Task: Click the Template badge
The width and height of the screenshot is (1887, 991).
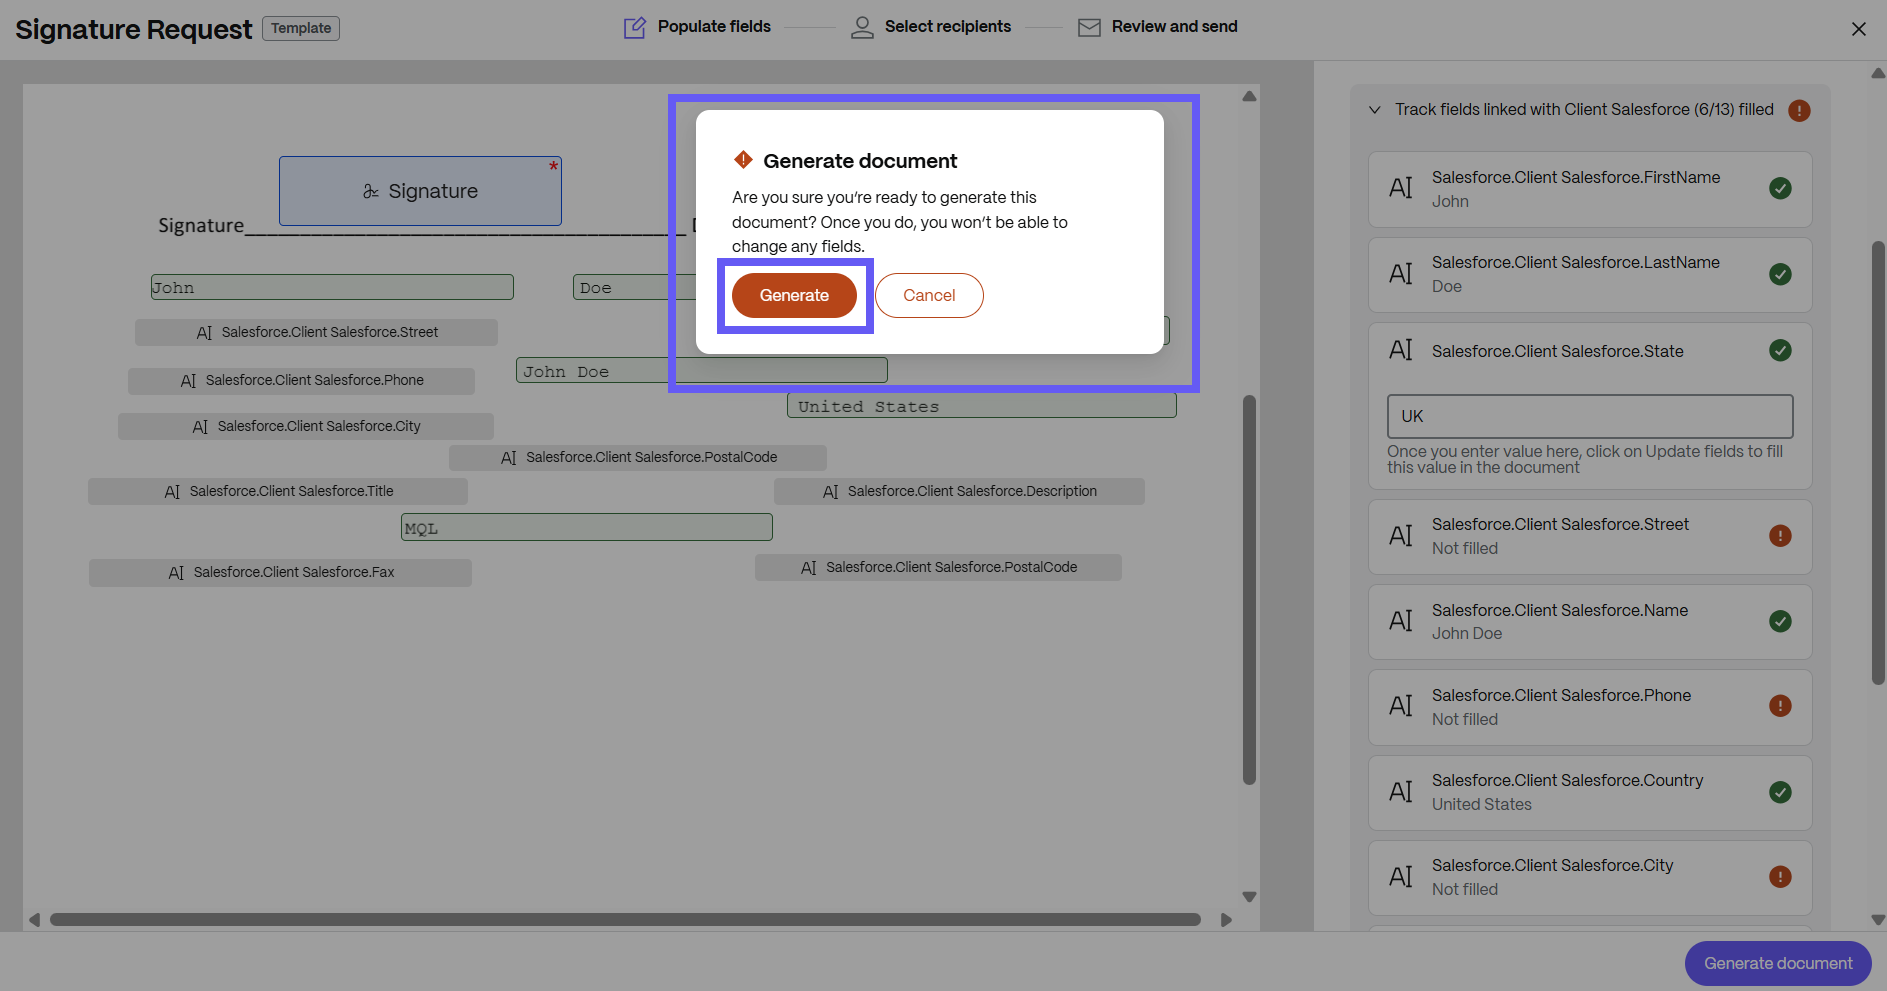Action: (x=301, y=28)
